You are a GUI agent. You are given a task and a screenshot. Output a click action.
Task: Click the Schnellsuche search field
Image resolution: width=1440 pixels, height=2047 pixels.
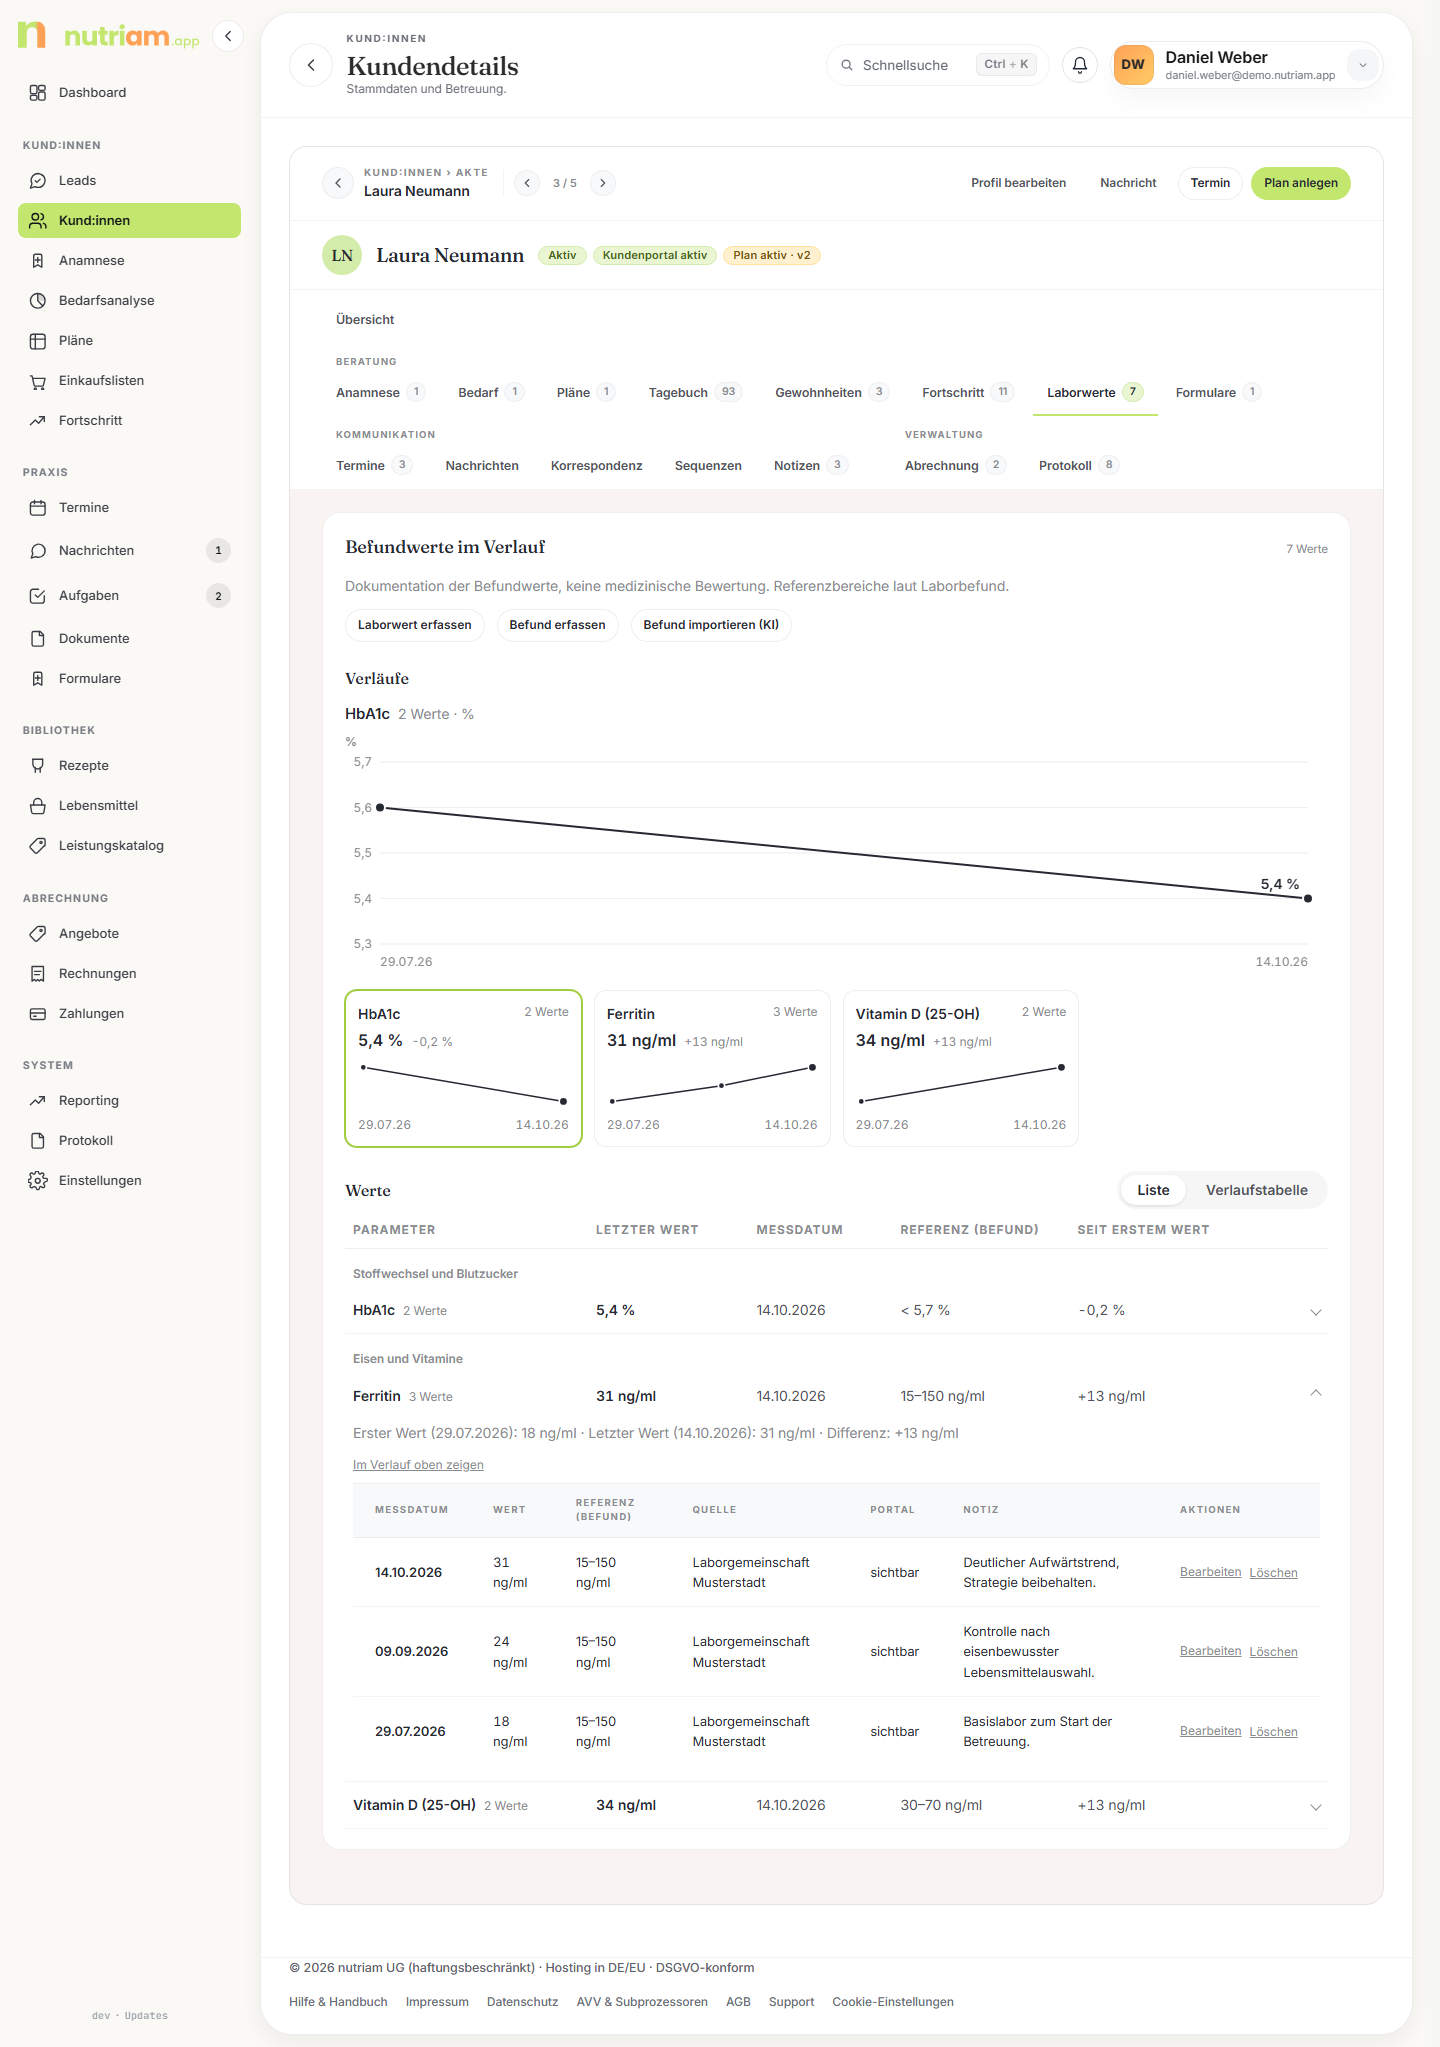[x=937, y=65]
